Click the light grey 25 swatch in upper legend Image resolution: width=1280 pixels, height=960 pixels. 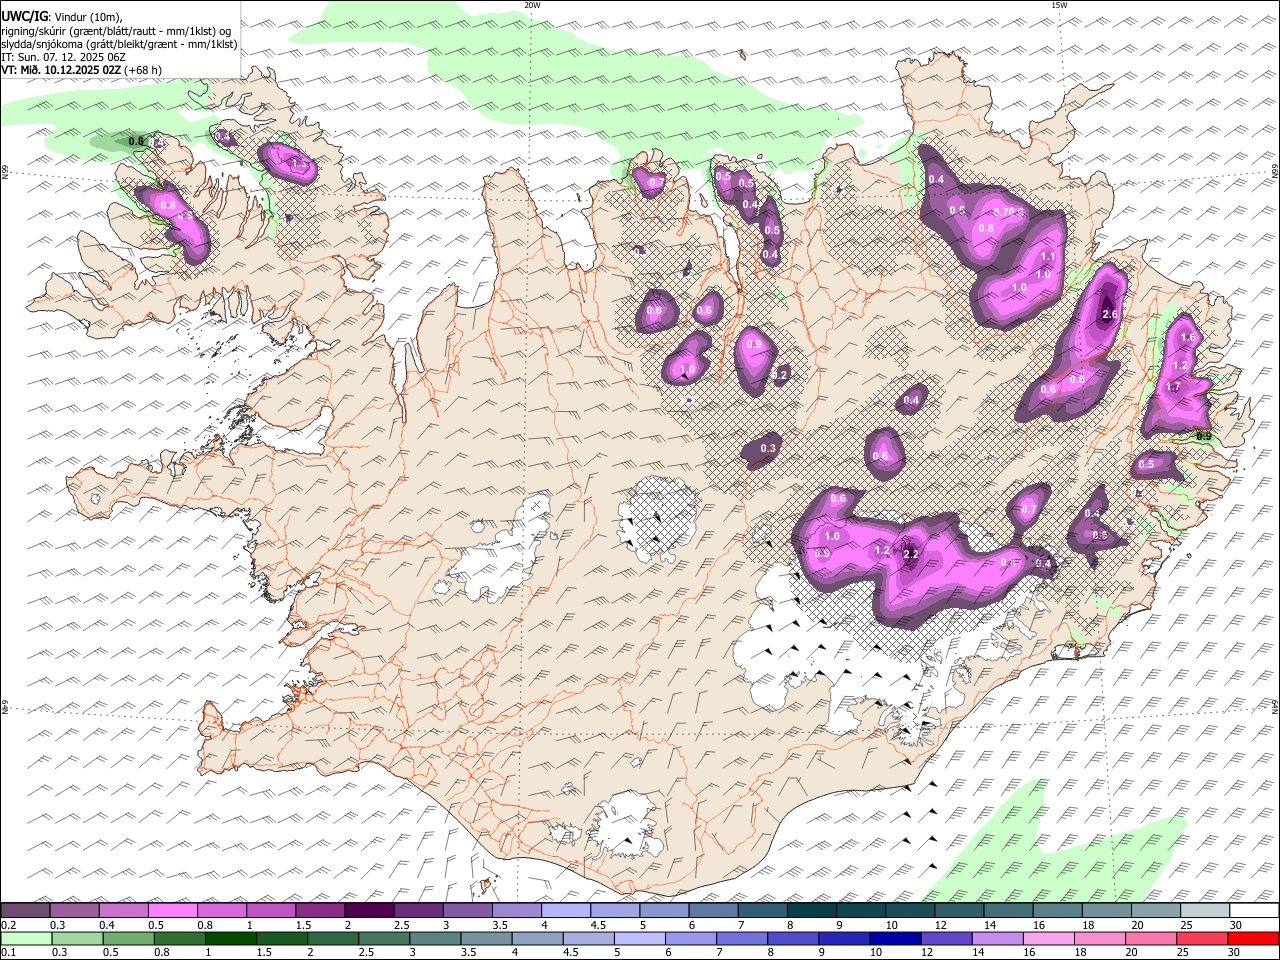click(1206, 910)
